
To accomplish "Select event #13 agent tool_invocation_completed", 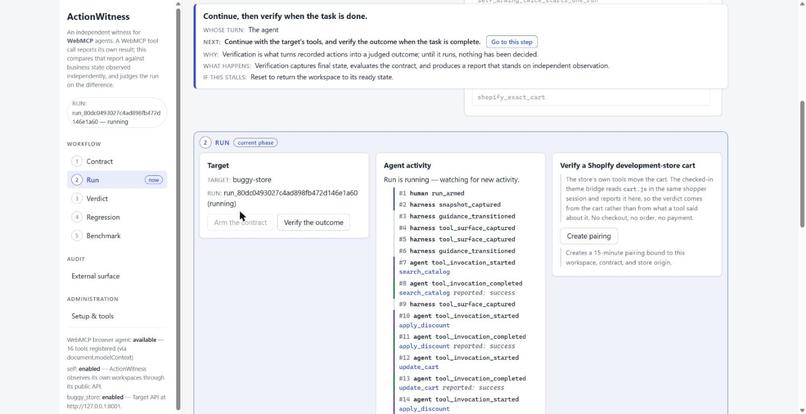I will (x=463, y=379).
